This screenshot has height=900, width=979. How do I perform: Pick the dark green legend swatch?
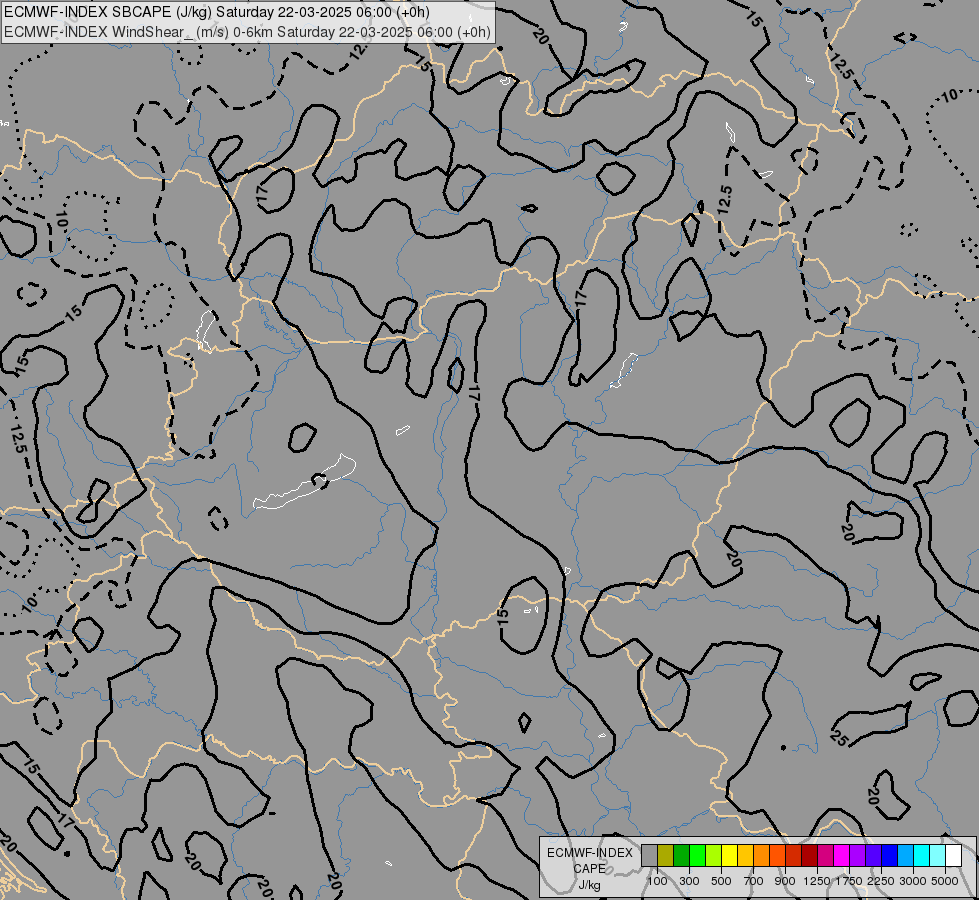click(681, 856)
